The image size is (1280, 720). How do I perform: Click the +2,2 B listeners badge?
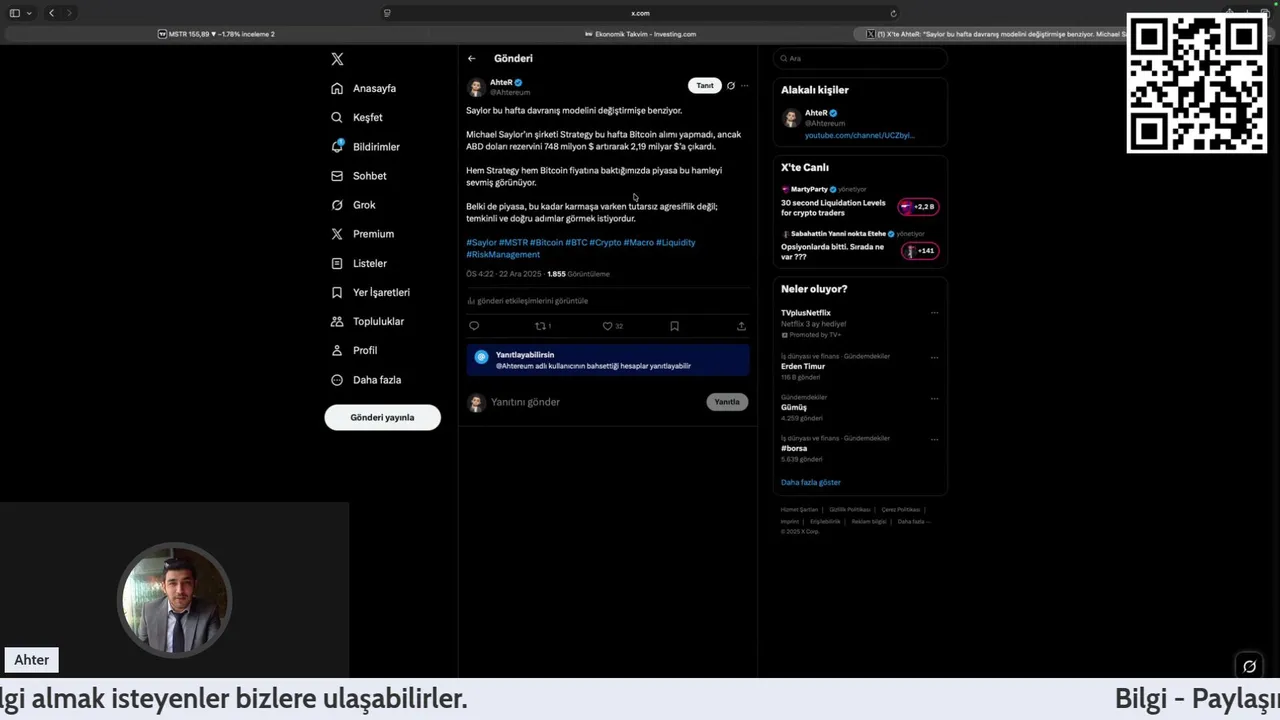(919, 207)
